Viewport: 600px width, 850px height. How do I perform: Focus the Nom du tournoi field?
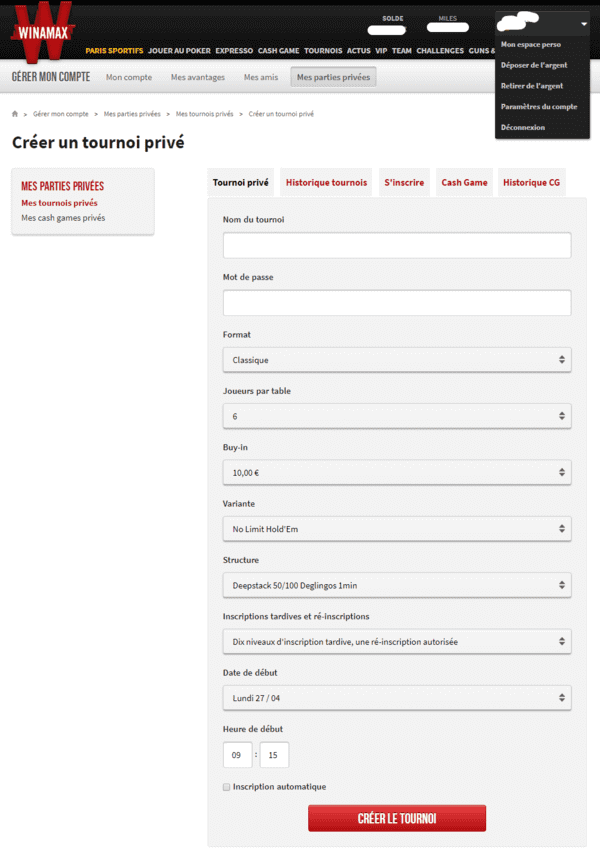(x=397, y=246)
